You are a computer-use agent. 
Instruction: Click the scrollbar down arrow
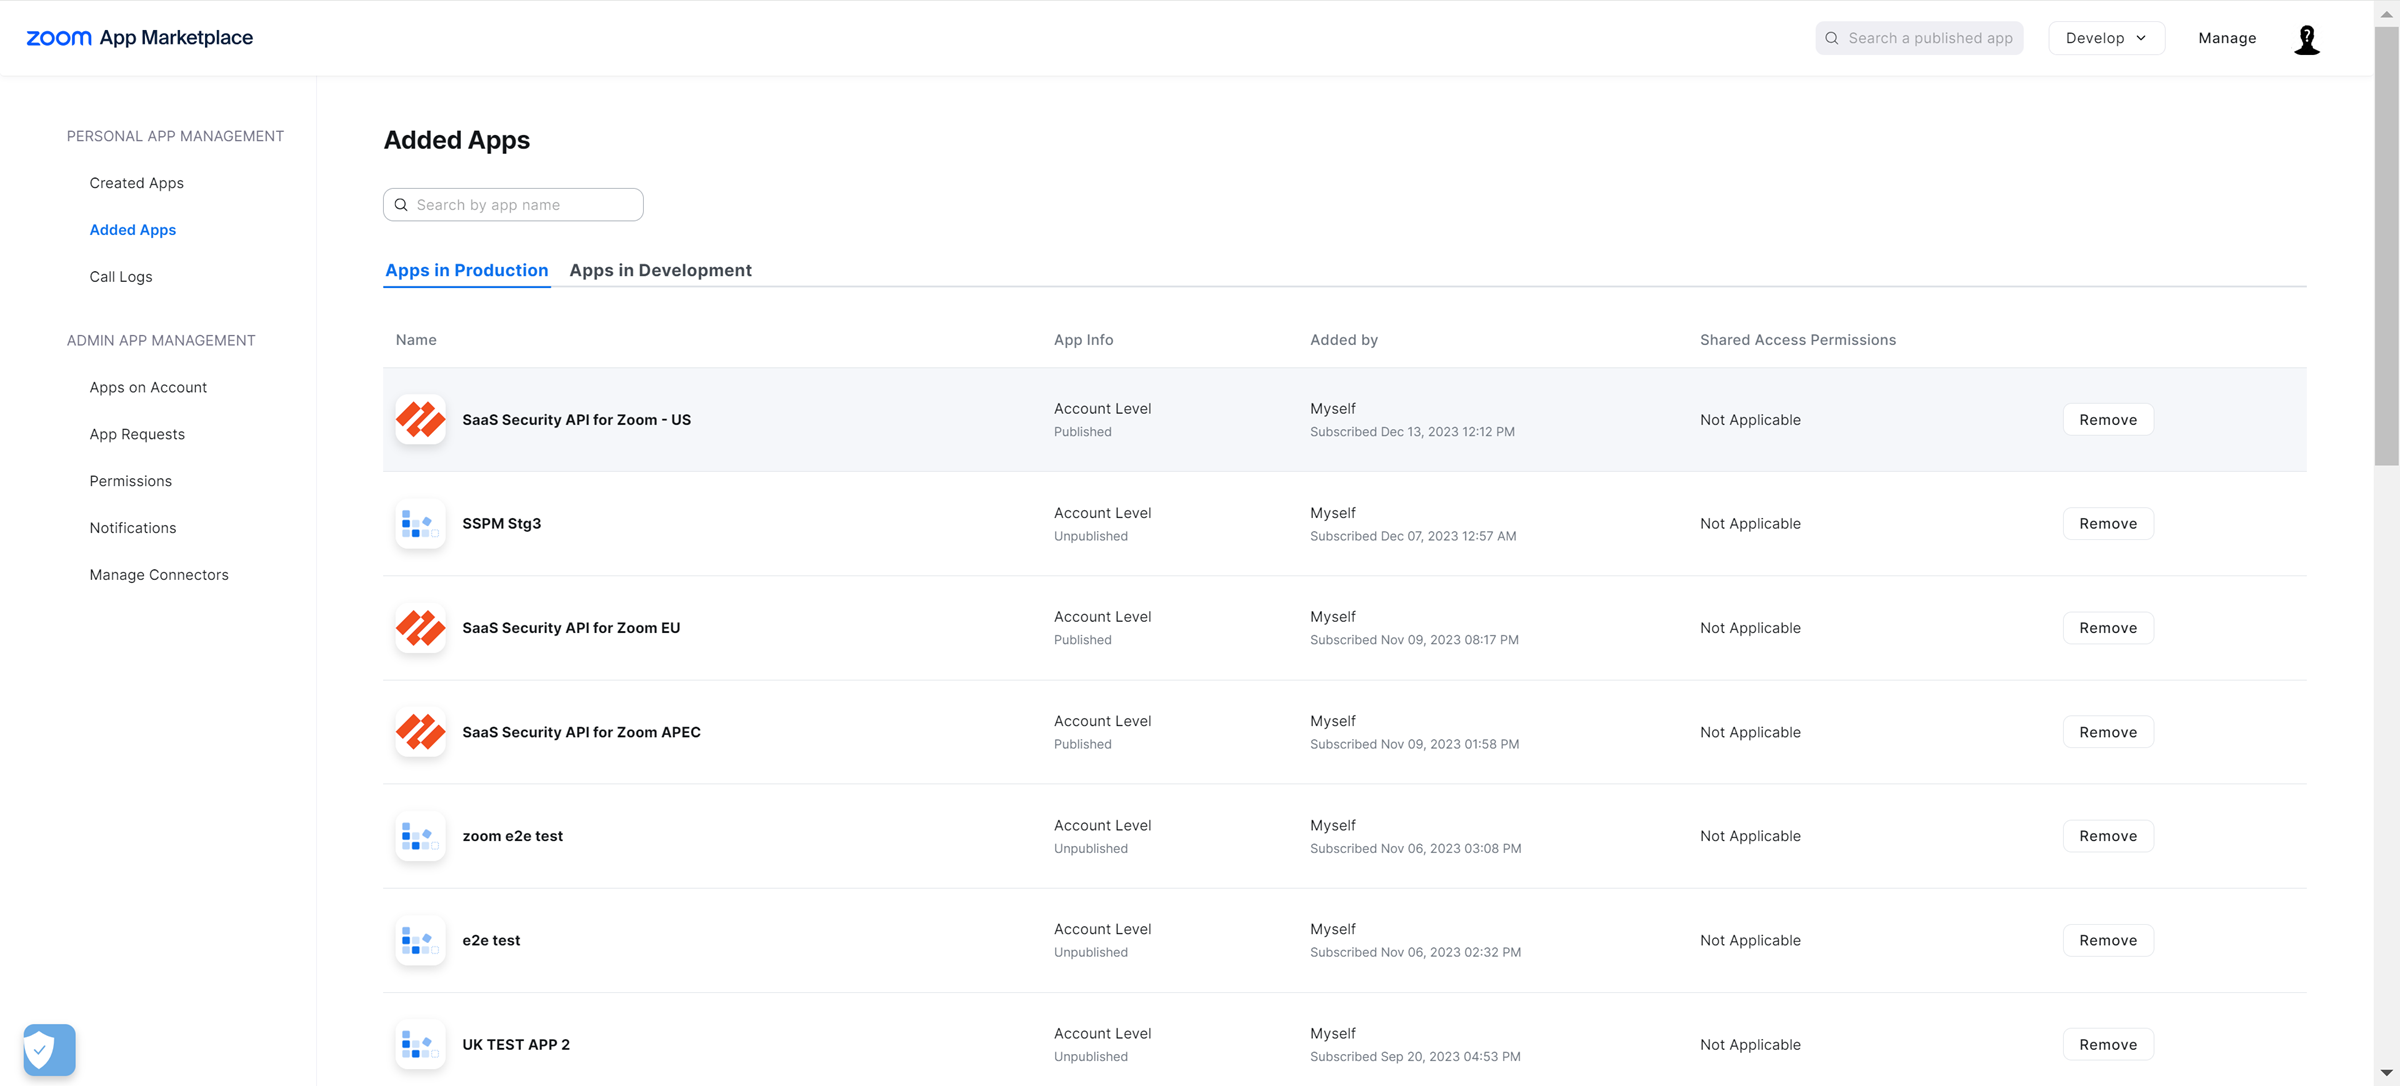pyautogui.click(x=2386, y=1073)
